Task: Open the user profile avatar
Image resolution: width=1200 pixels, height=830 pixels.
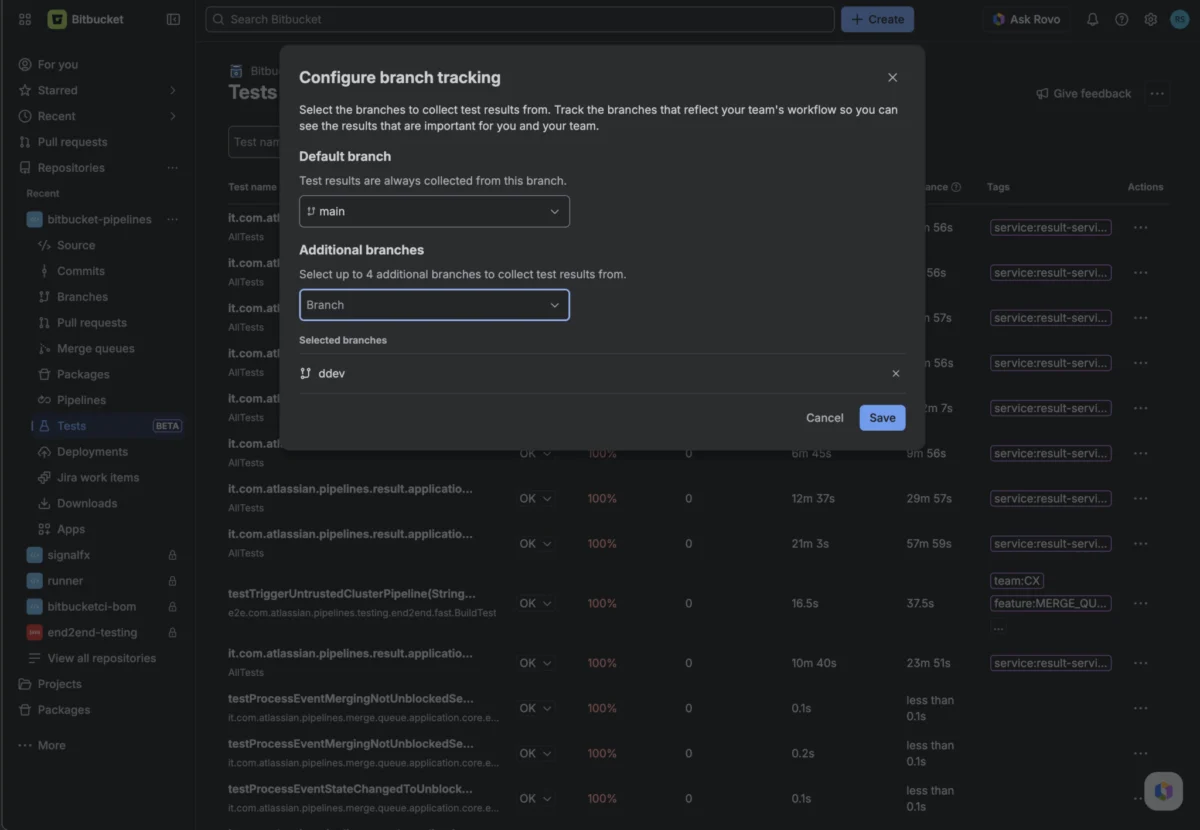Action: click(1179, 19)
